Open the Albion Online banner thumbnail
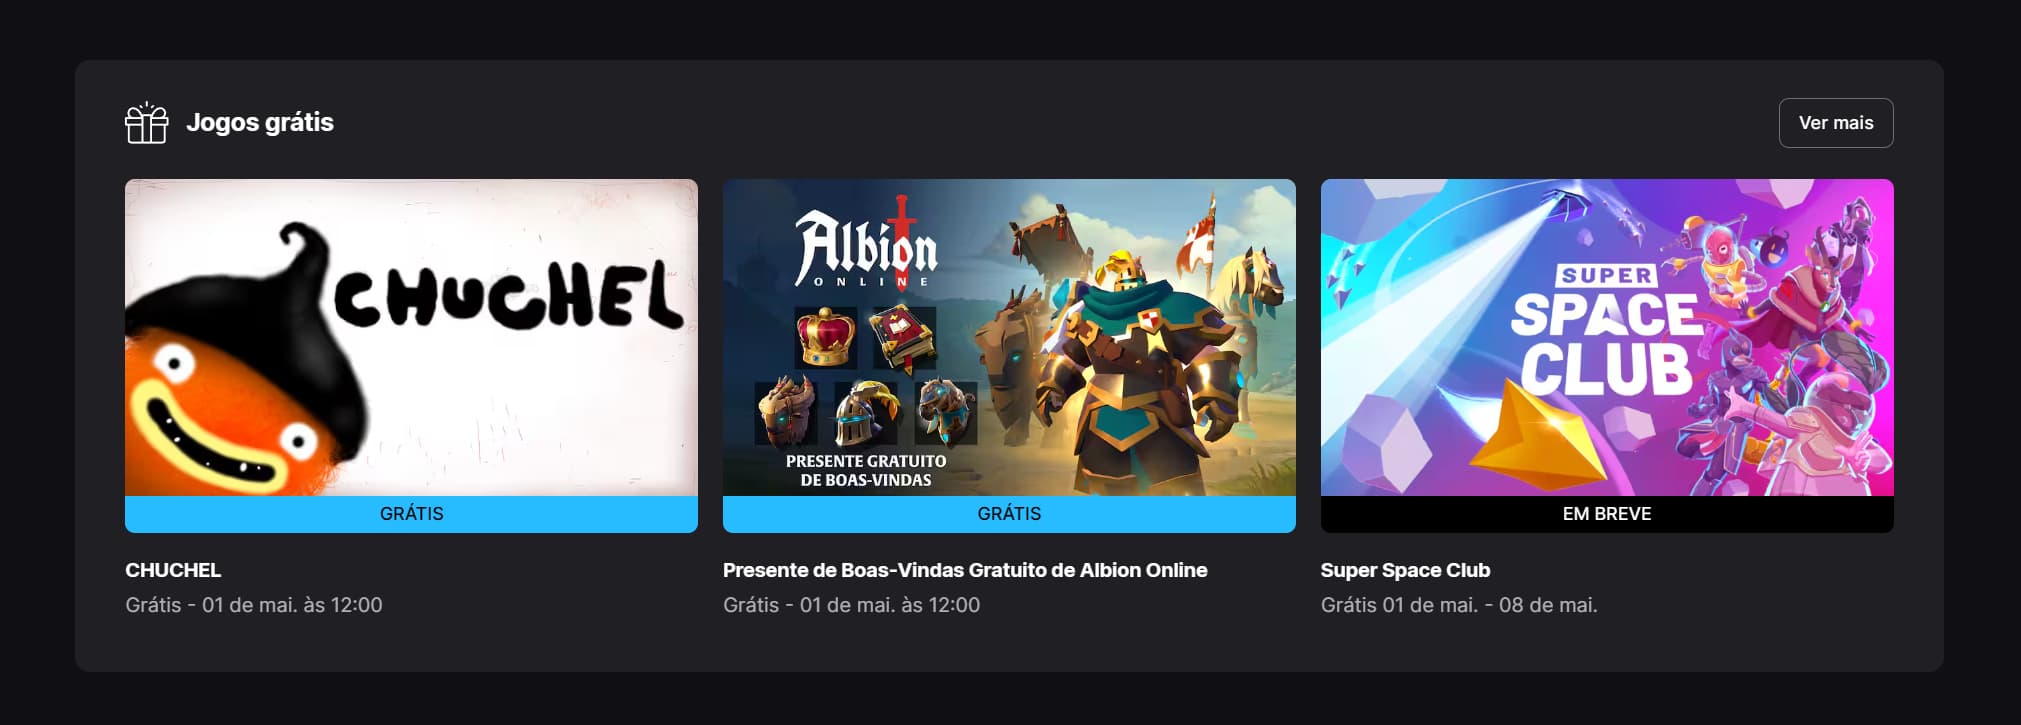 tap(1009, 337)
